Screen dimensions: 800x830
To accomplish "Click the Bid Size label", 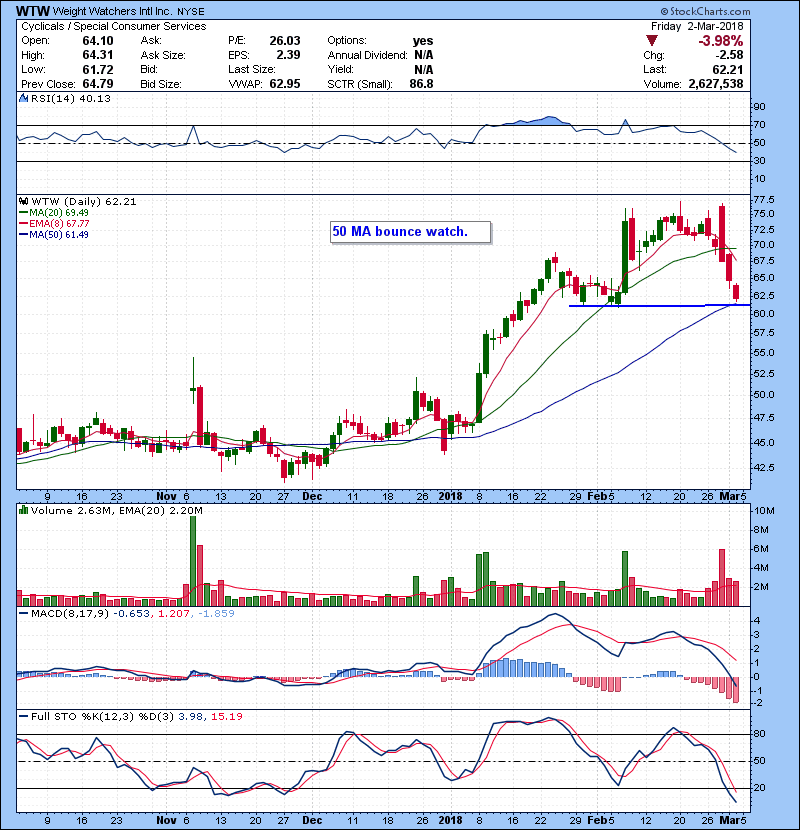I will (161, 84).
